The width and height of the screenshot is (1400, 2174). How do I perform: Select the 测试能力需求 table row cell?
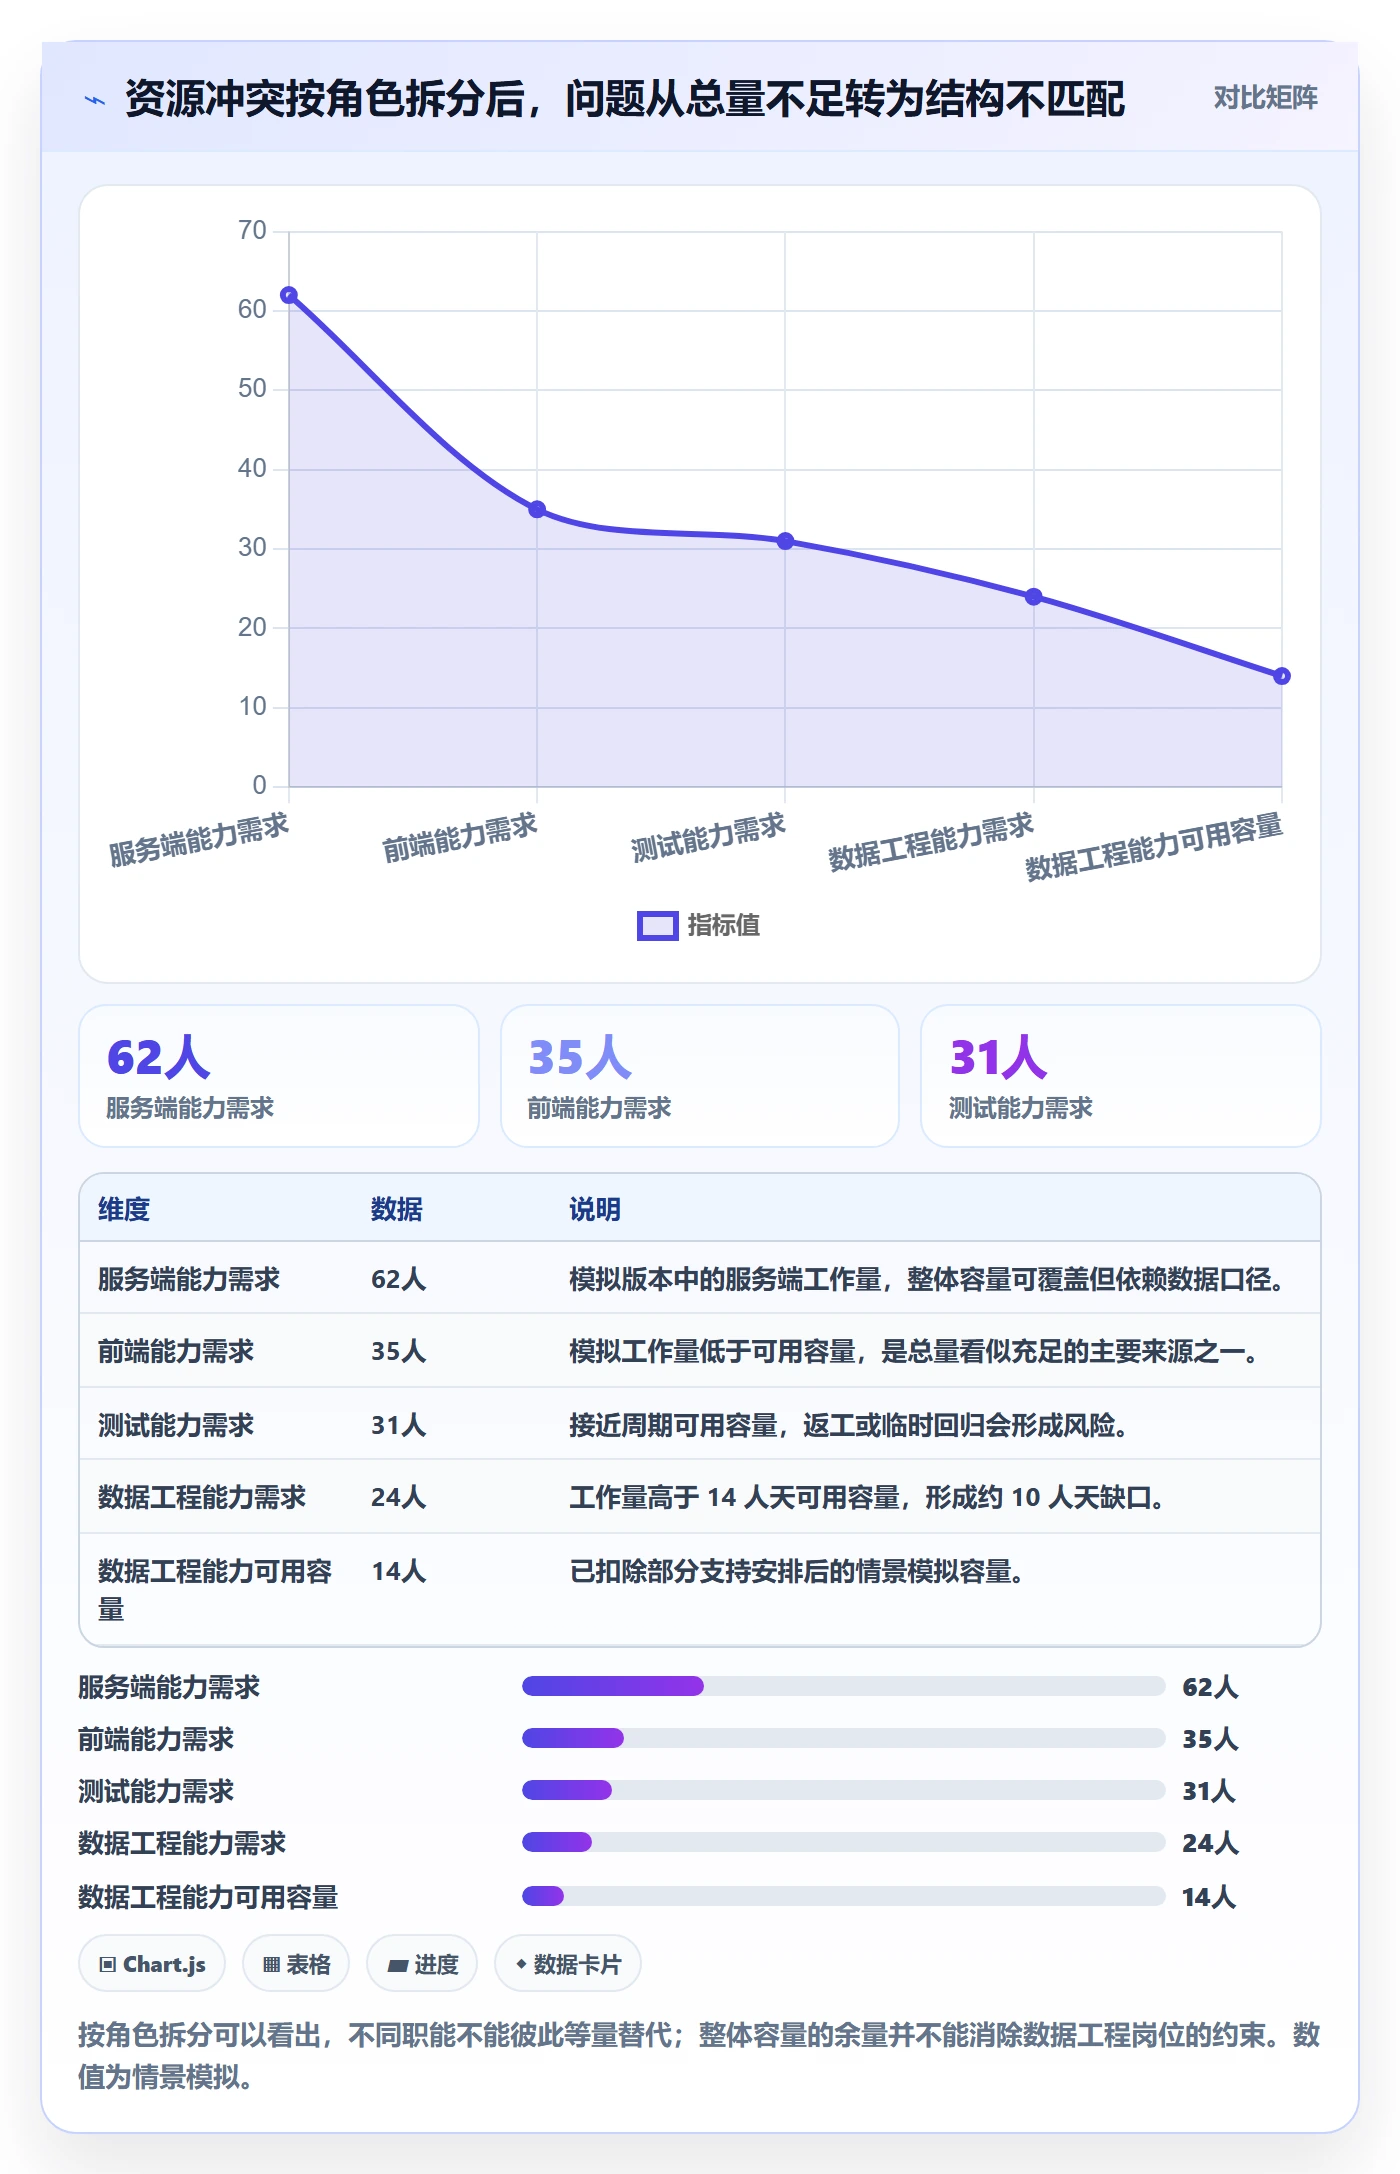pyautogui.click(x=176, y=1425)
